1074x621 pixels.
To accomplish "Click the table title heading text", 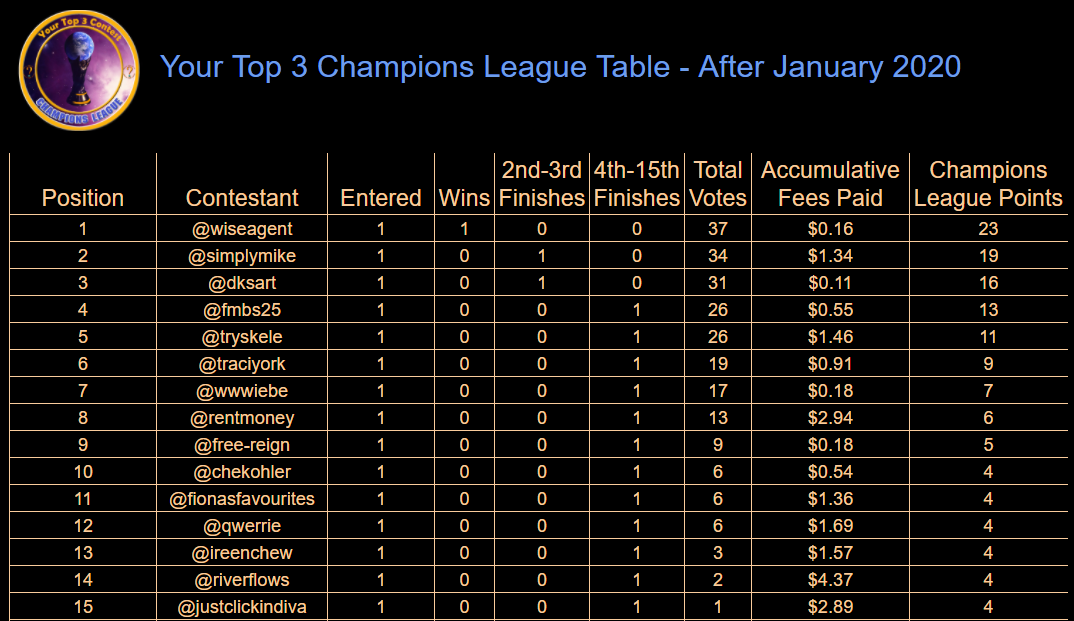I will coord(560,67).
